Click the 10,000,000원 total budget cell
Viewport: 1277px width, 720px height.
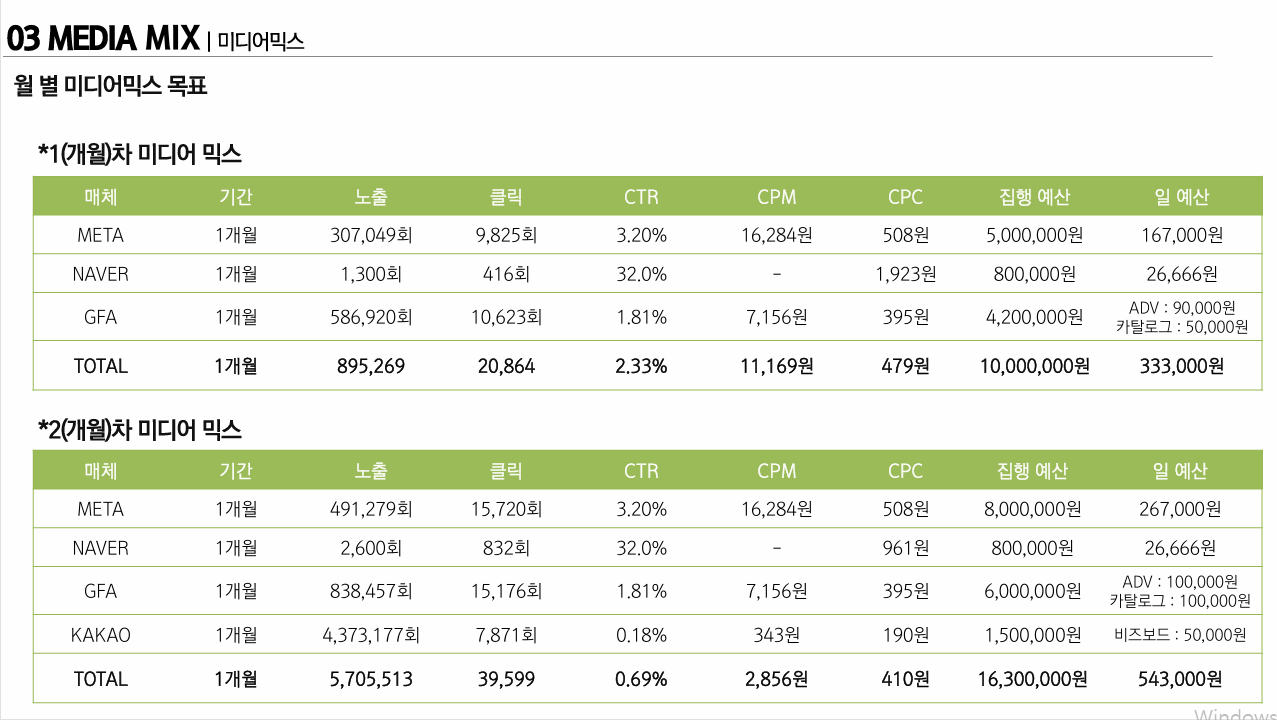coord(1034,366)
